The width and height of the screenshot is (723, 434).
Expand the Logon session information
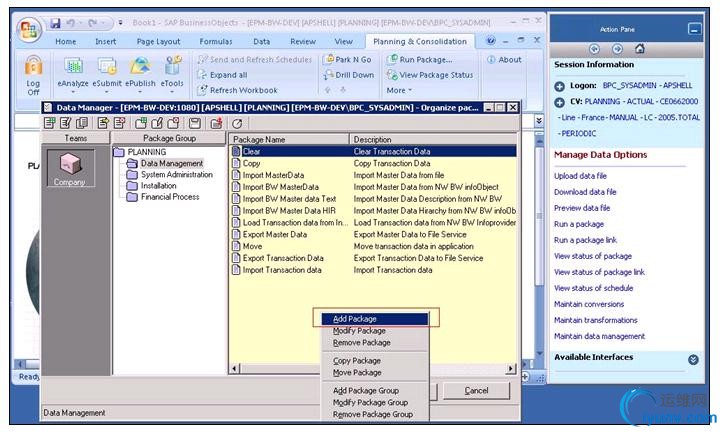(x=559, y=86)
